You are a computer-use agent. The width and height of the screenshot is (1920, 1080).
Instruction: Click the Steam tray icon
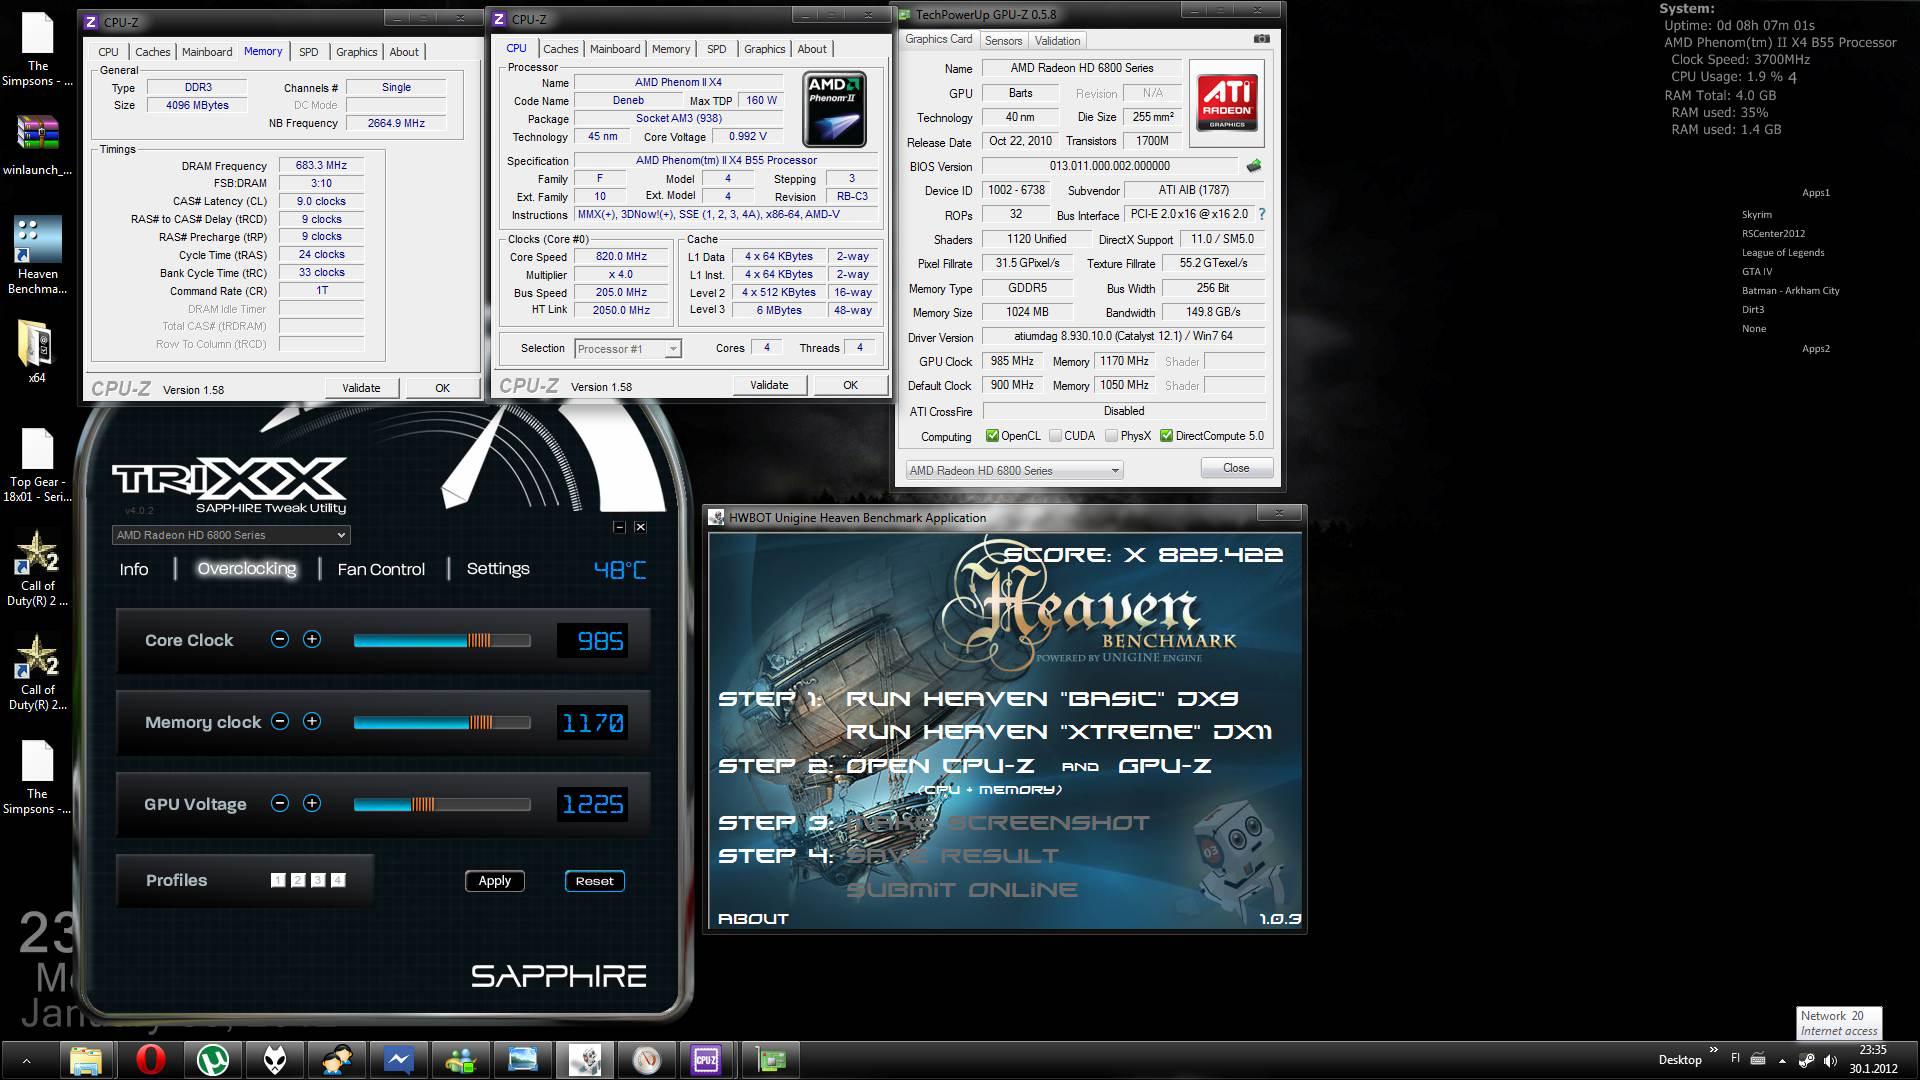(1806, 1060)
